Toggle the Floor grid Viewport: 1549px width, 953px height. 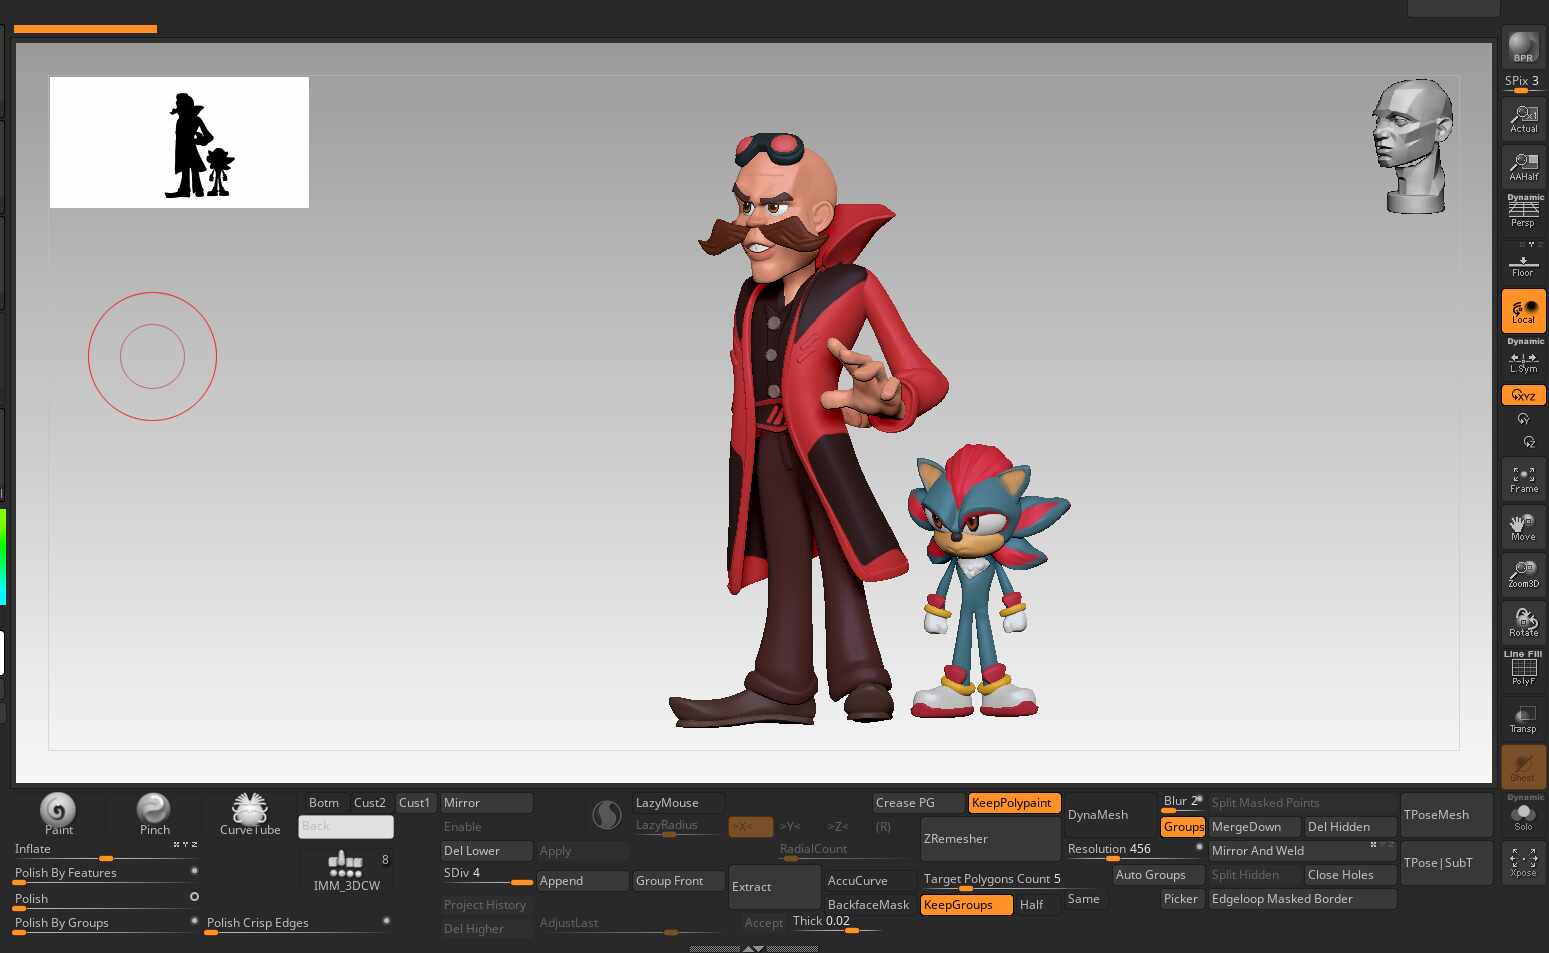click(x=1523, y=264)
